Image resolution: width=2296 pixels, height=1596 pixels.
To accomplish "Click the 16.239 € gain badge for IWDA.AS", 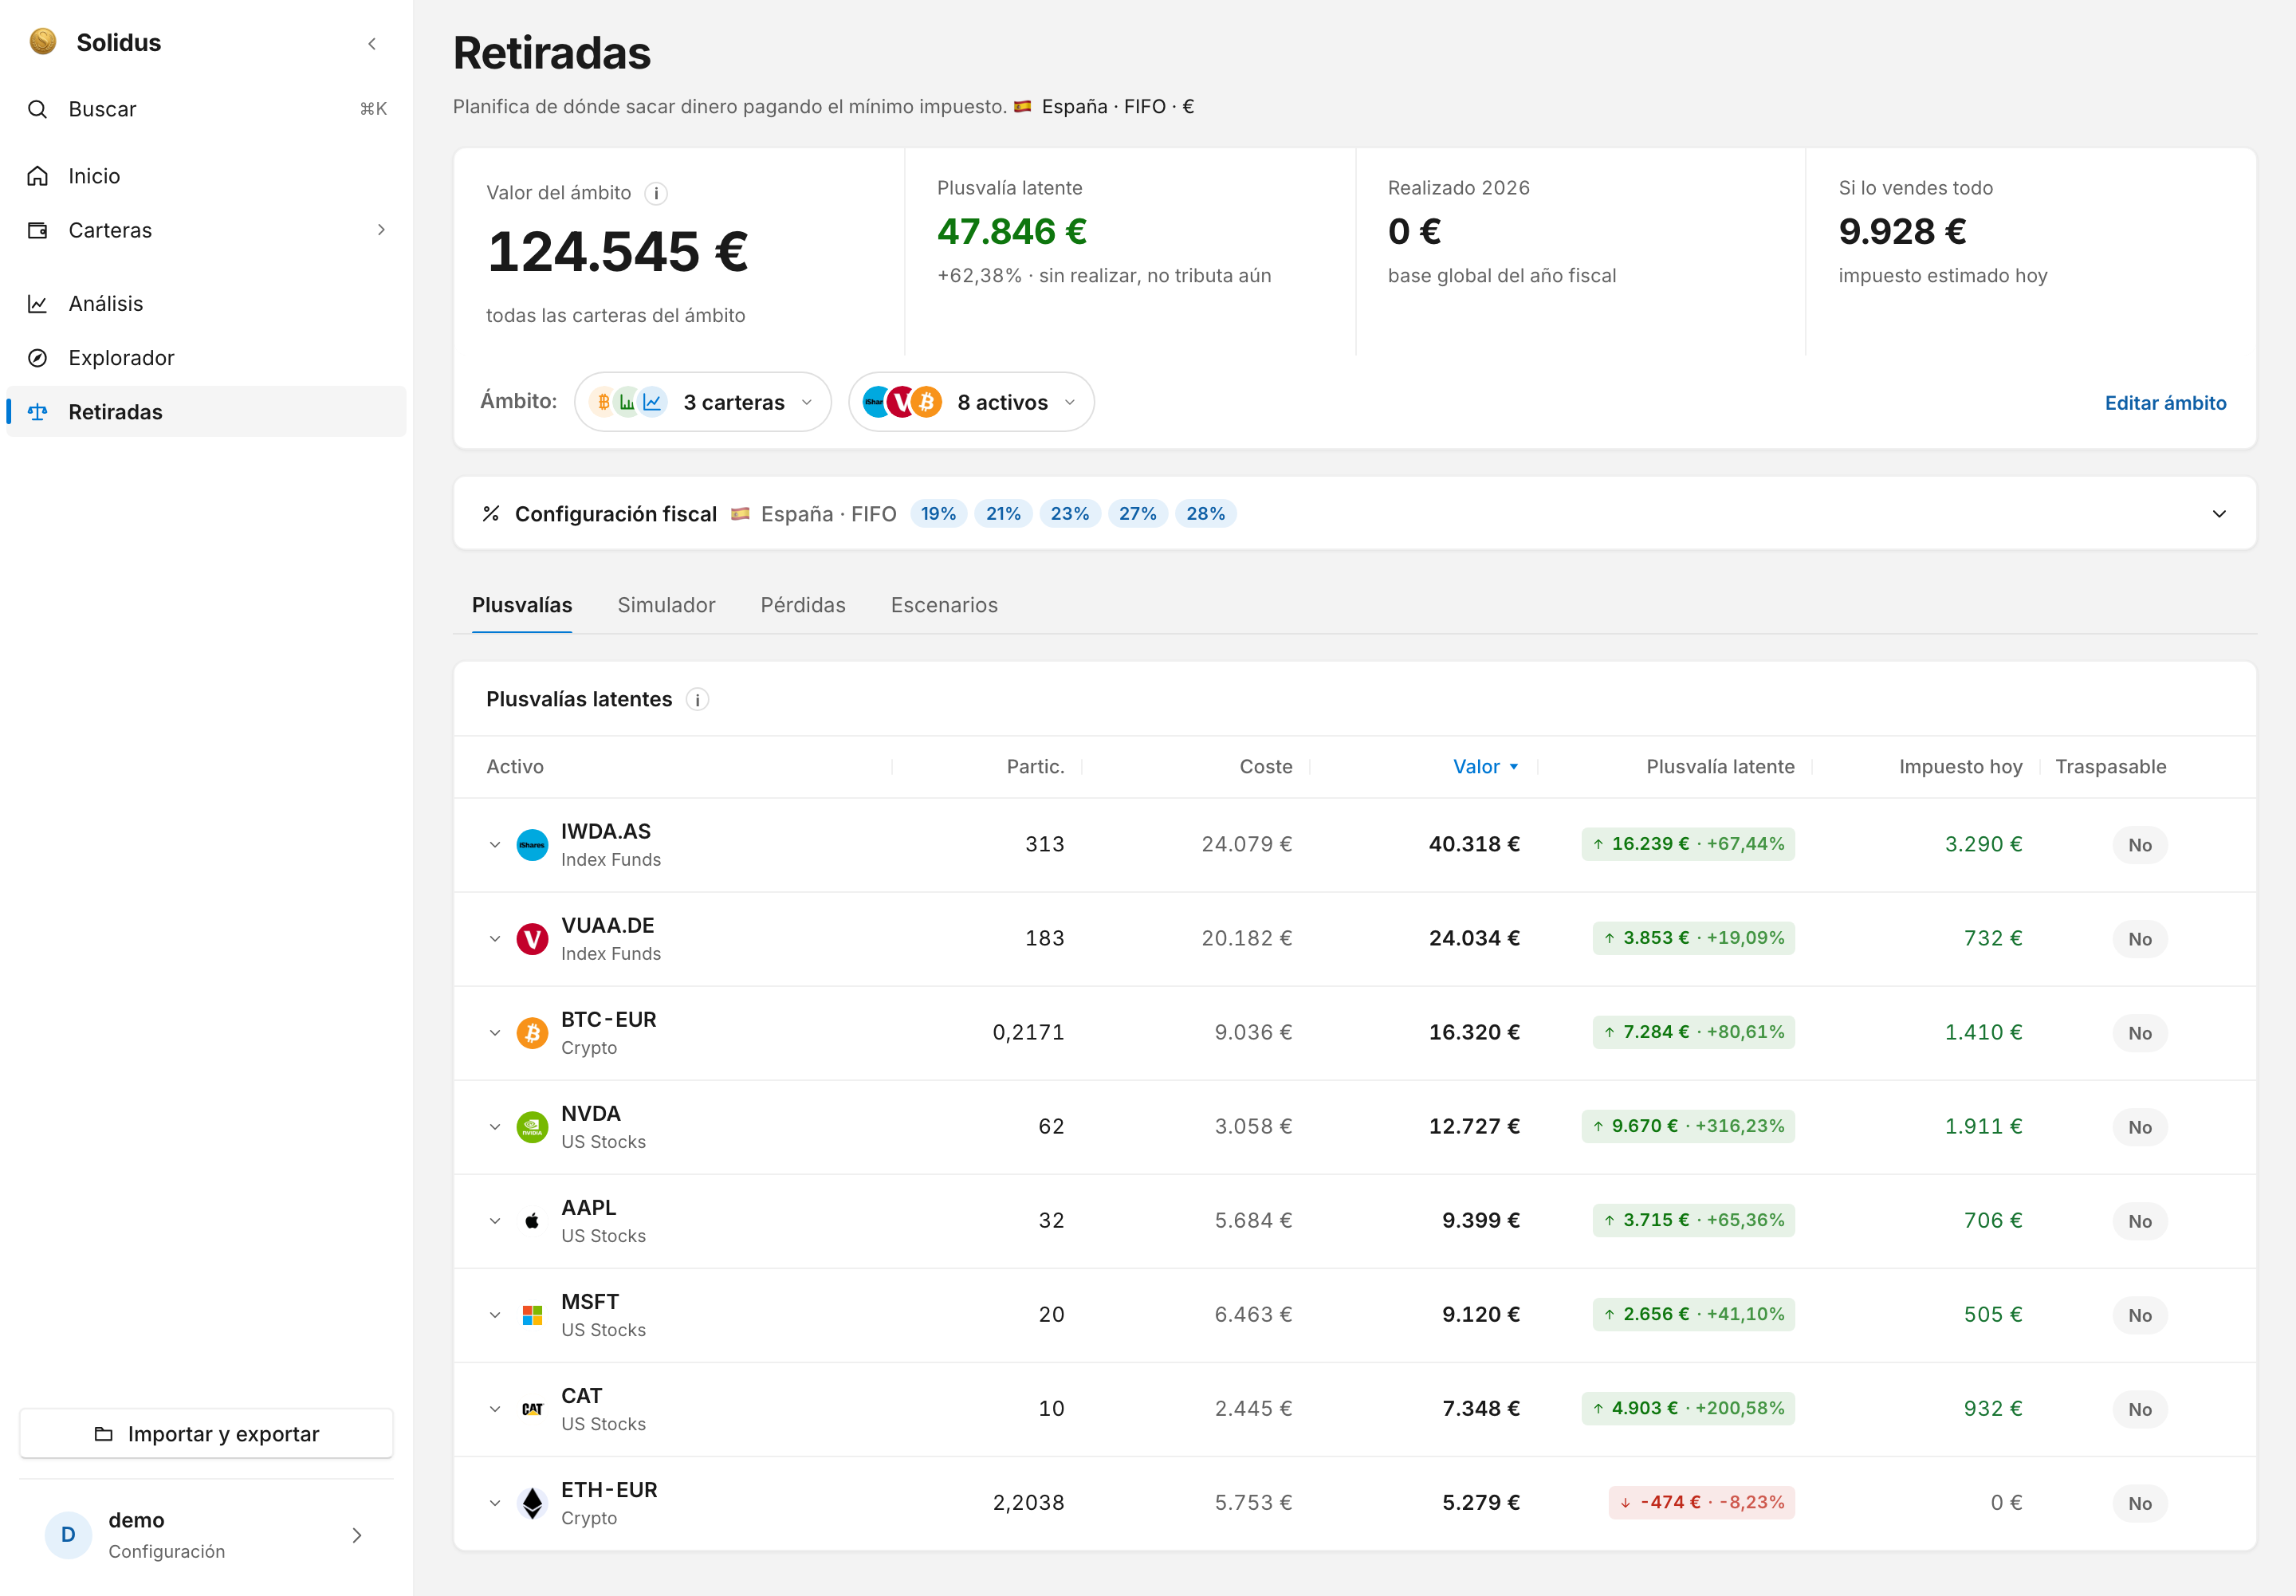I will coord(1688,844).
